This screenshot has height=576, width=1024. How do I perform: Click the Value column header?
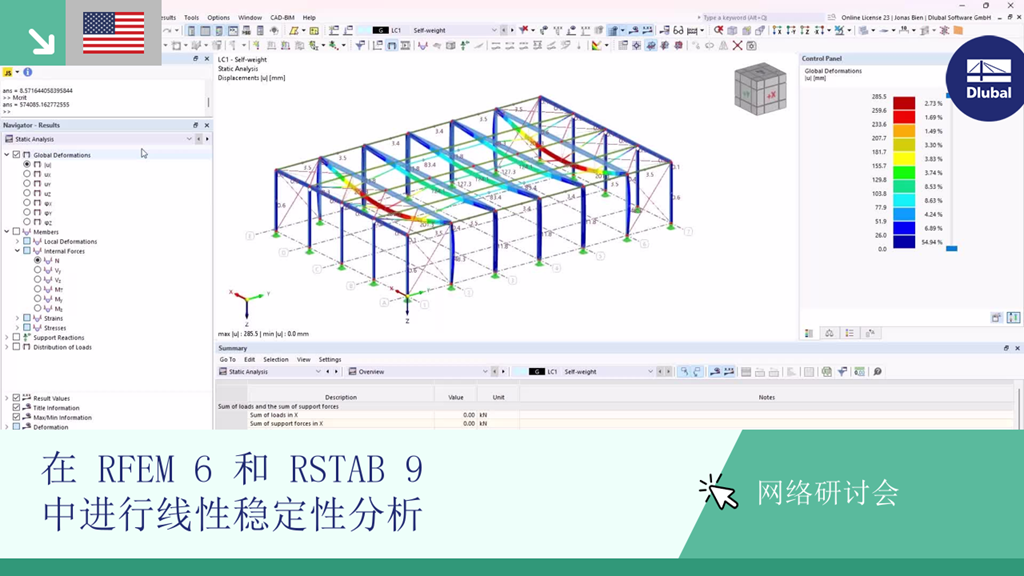[456, 397]
